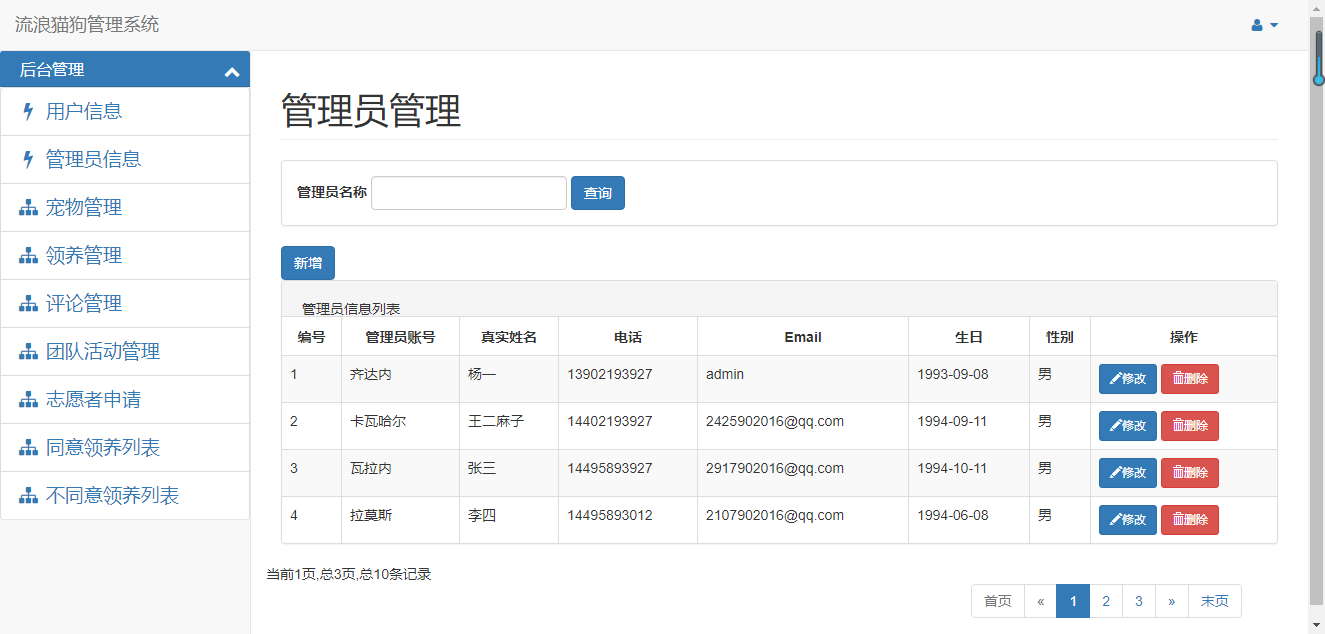1325x634 pixels.
Task: Go to 宠物管理 section
Action: tap(125, 207)
